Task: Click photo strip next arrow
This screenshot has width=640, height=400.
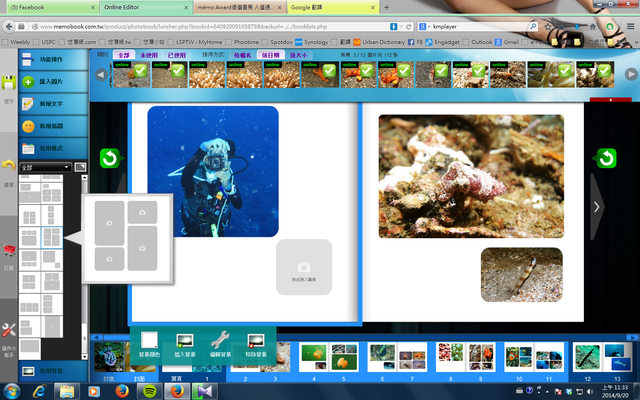Action: pyautogui.click(x=631, y=74)
